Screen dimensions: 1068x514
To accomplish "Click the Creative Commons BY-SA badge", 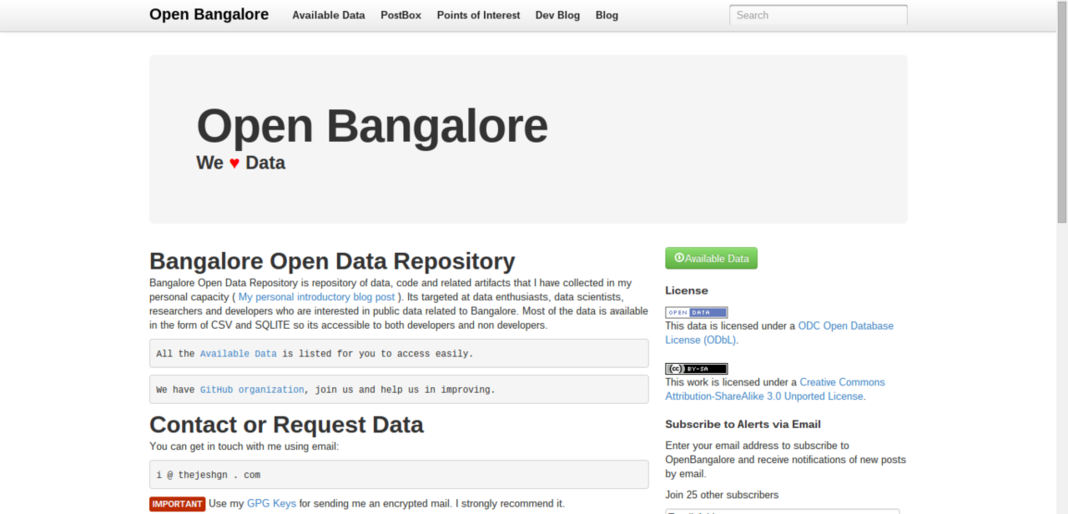I will 696,369.
